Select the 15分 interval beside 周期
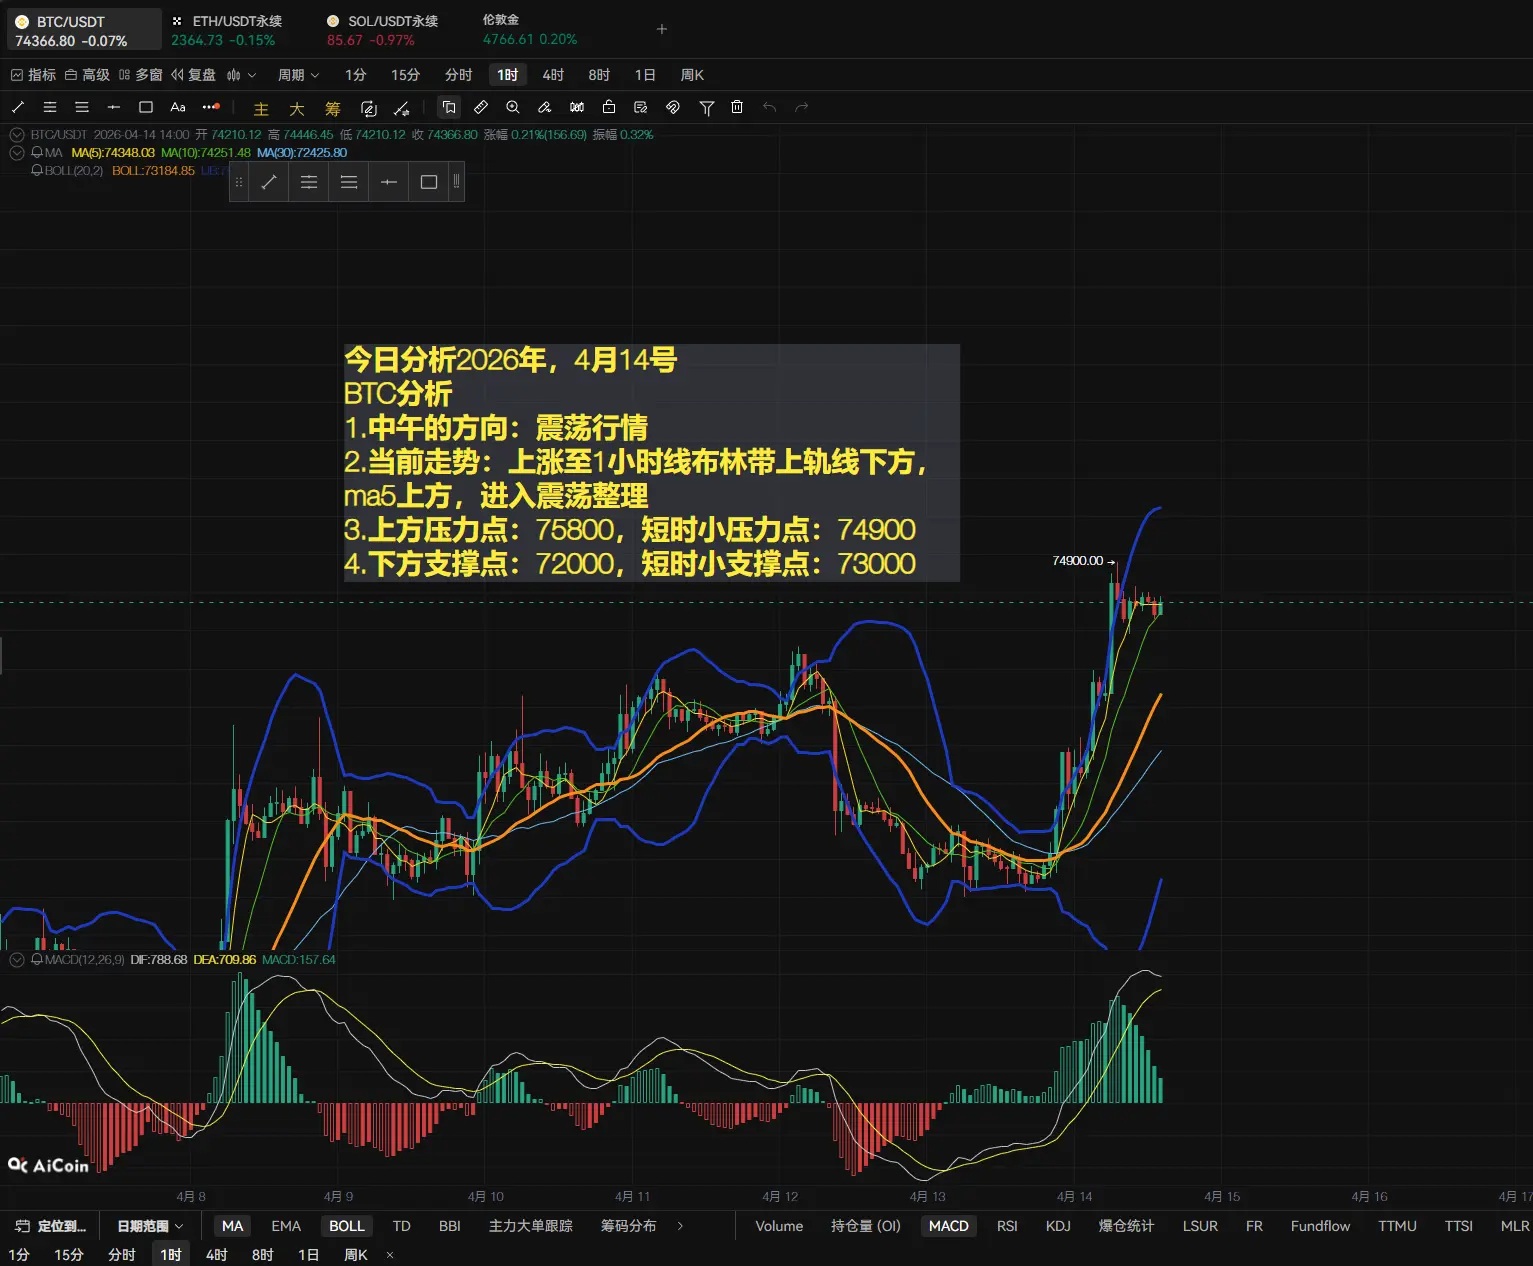The height and width of the screenshot is (1266, 1533). [405, 75]
